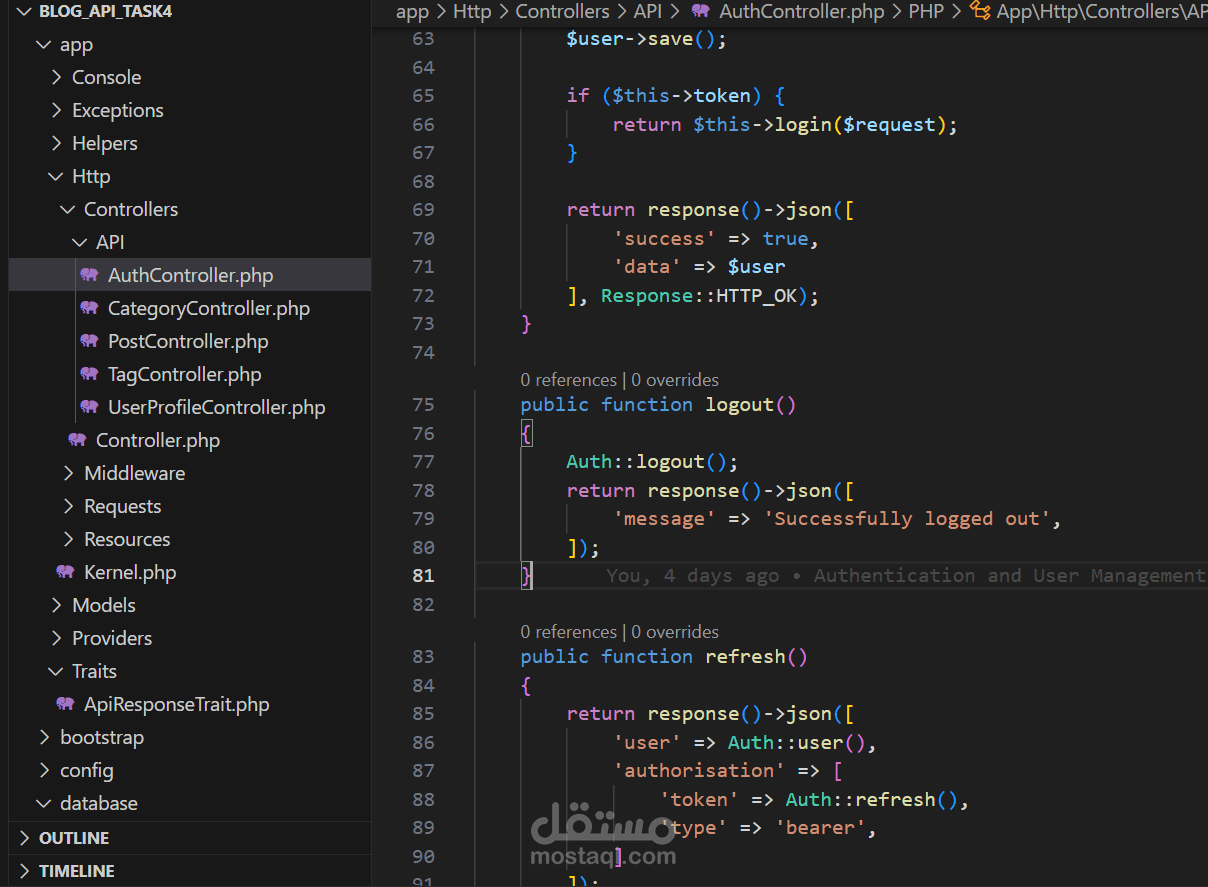The height and width of the screenshot is (887, 1208).
Task: Open AuthController.php in the explorer
Action: 190,275
